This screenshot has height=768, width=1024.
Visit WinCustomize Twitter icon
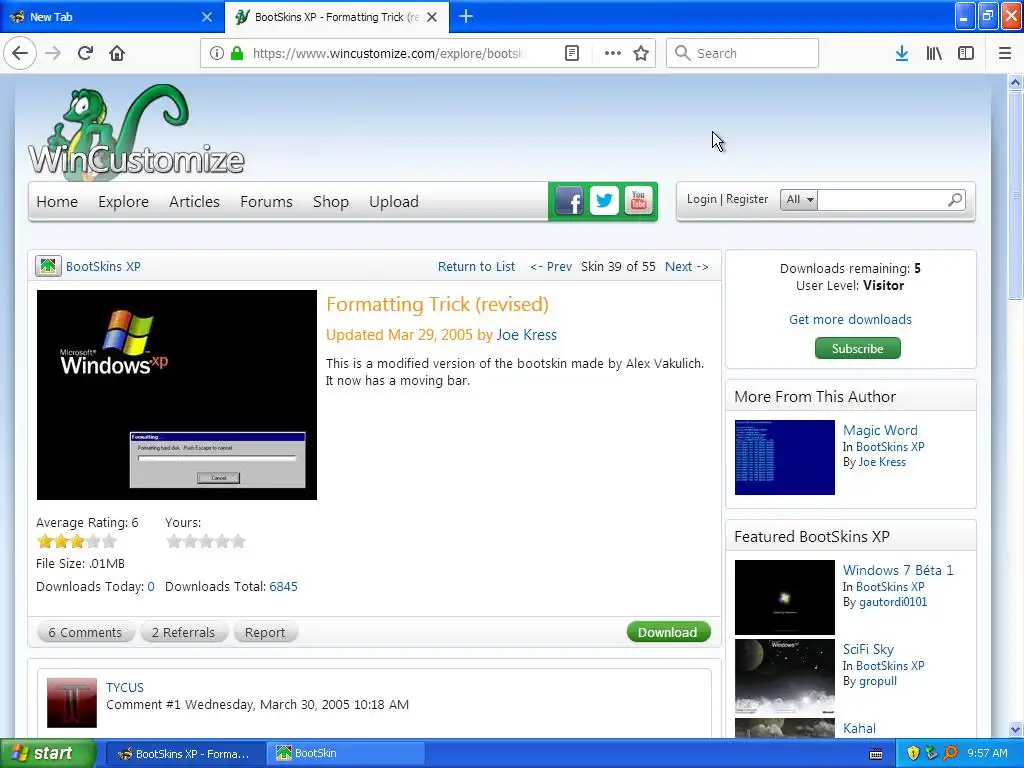604,201
